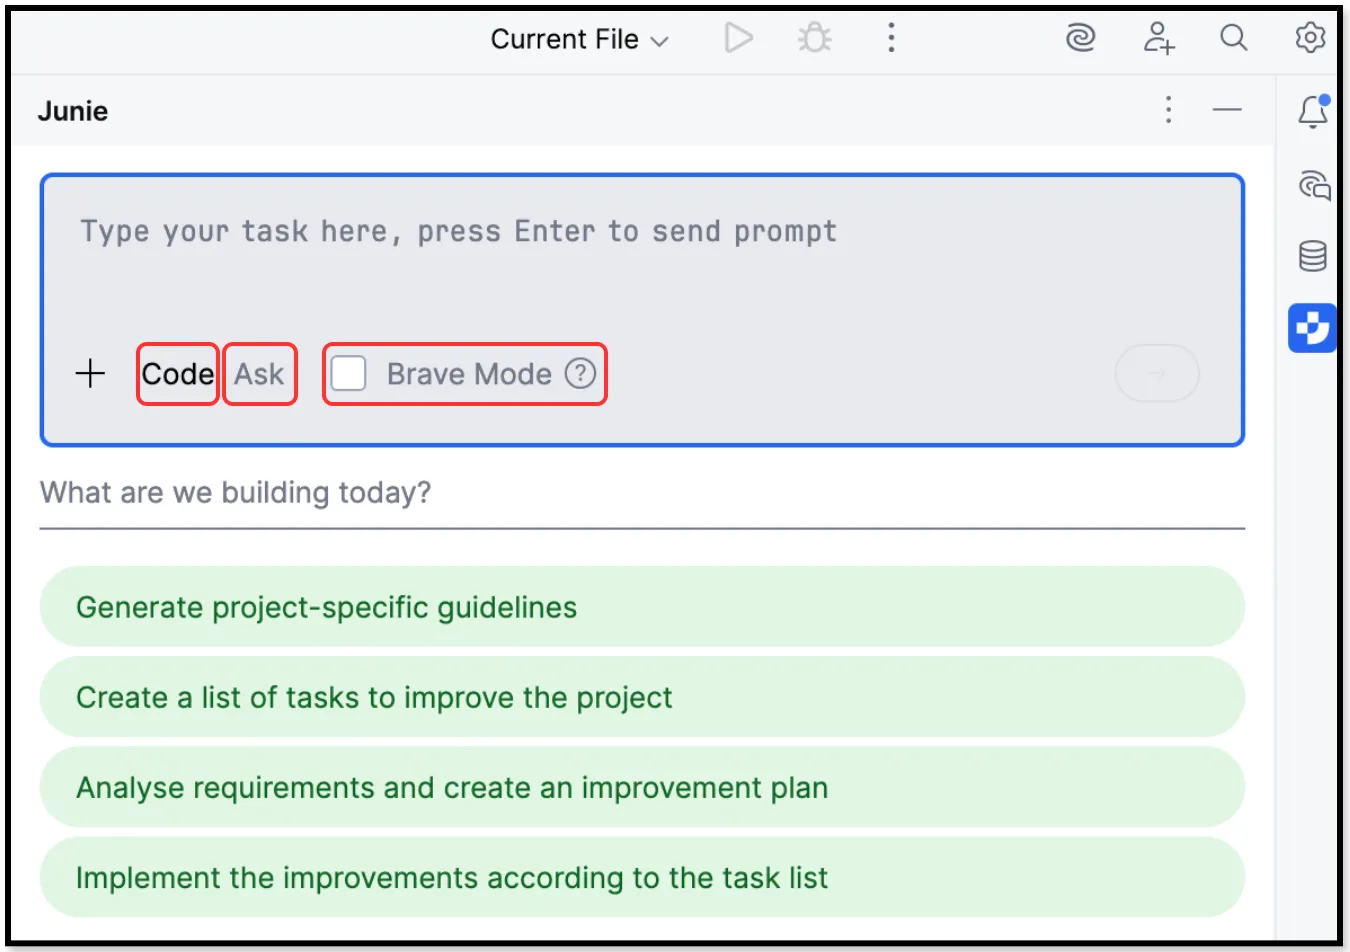Open the Junie panel options menu

[1168, 111]
